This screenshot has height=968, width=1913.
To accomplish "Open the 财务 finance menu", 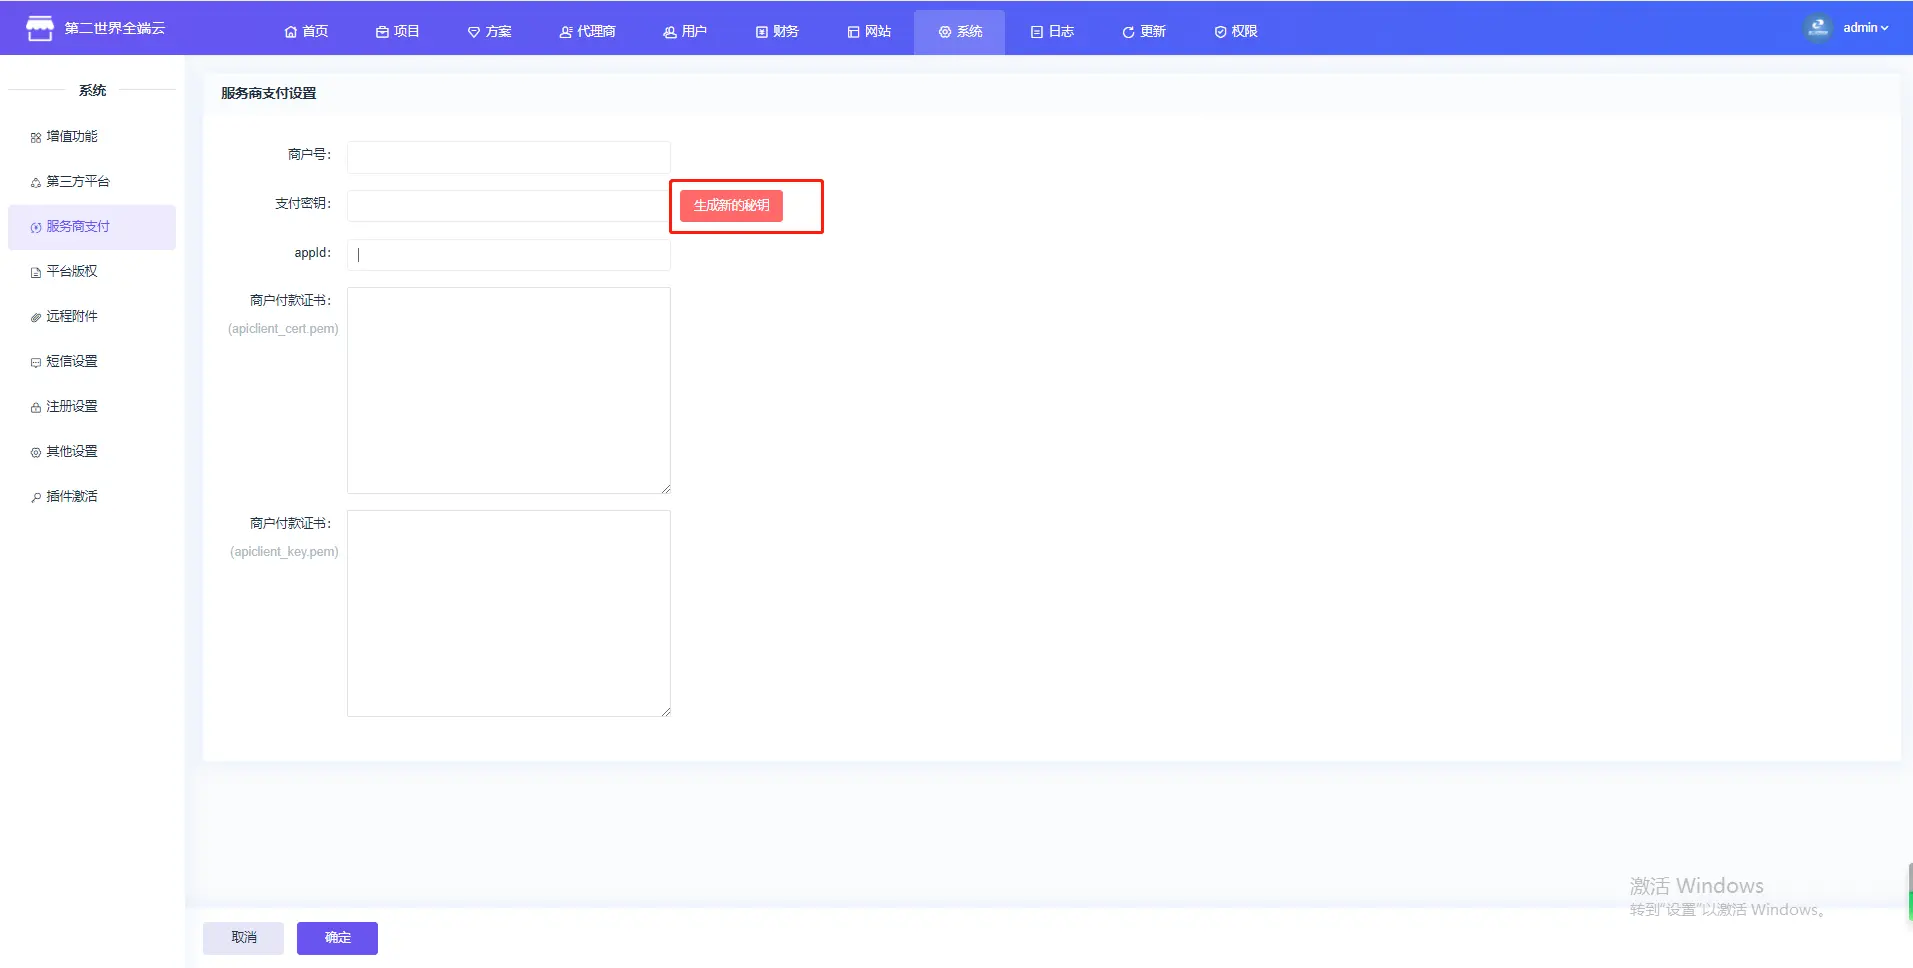I will click(x=777, y=32).
